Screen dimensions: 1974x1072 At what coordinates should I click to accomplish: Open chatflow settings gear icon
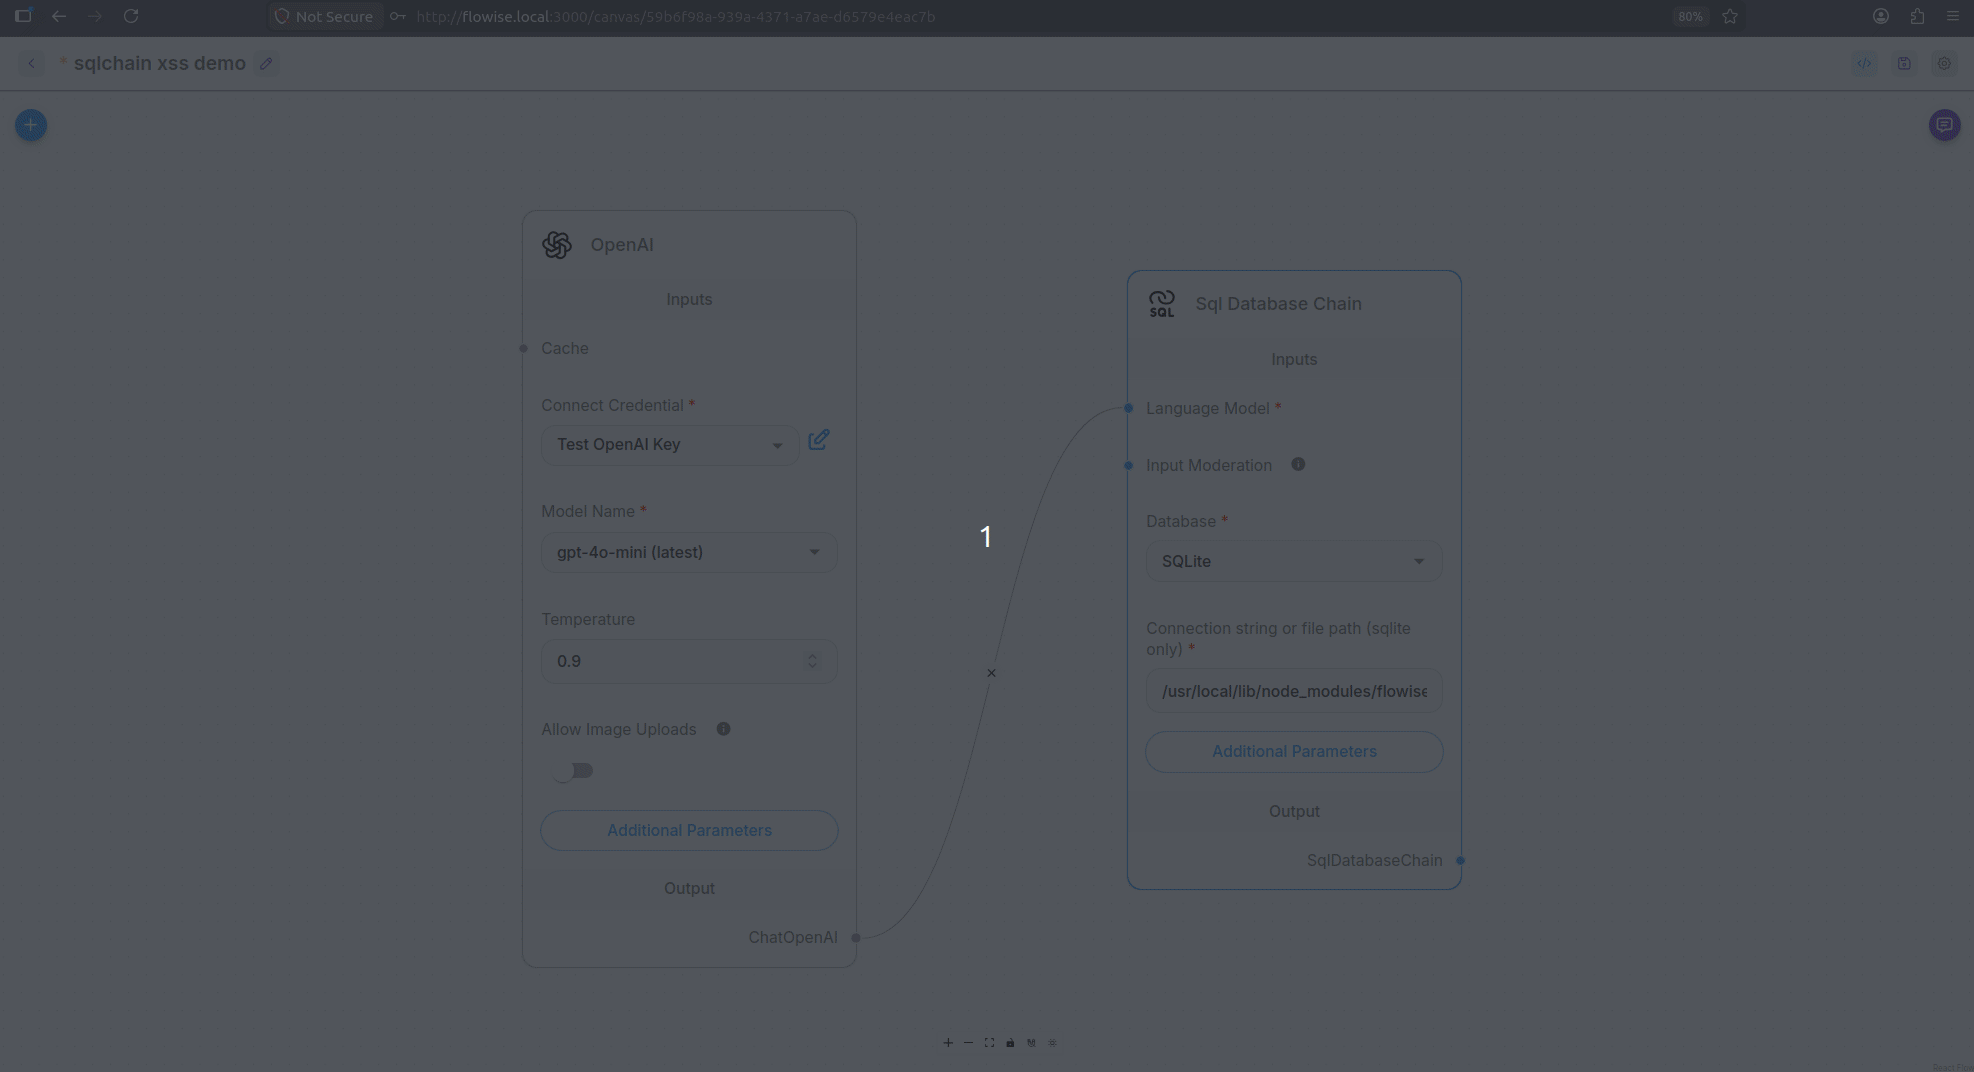point(1944,63)
